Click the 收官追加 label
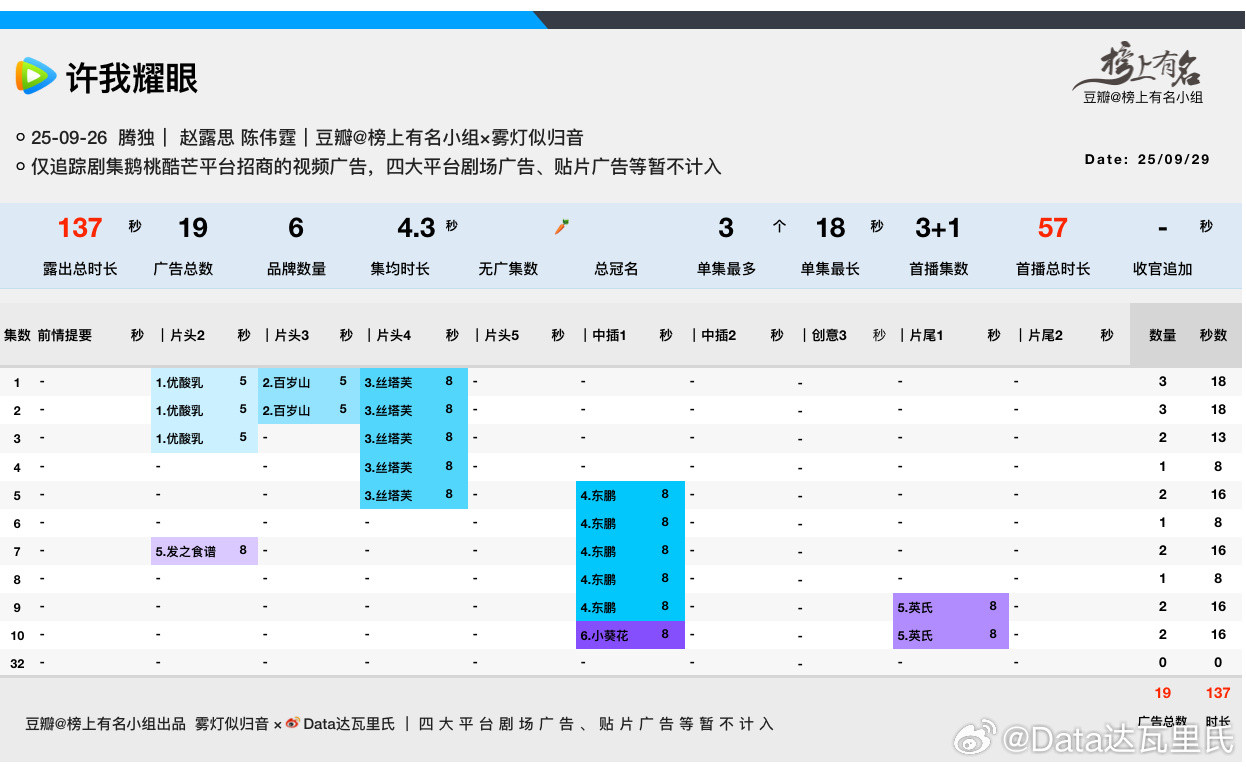 (1163, 269)
